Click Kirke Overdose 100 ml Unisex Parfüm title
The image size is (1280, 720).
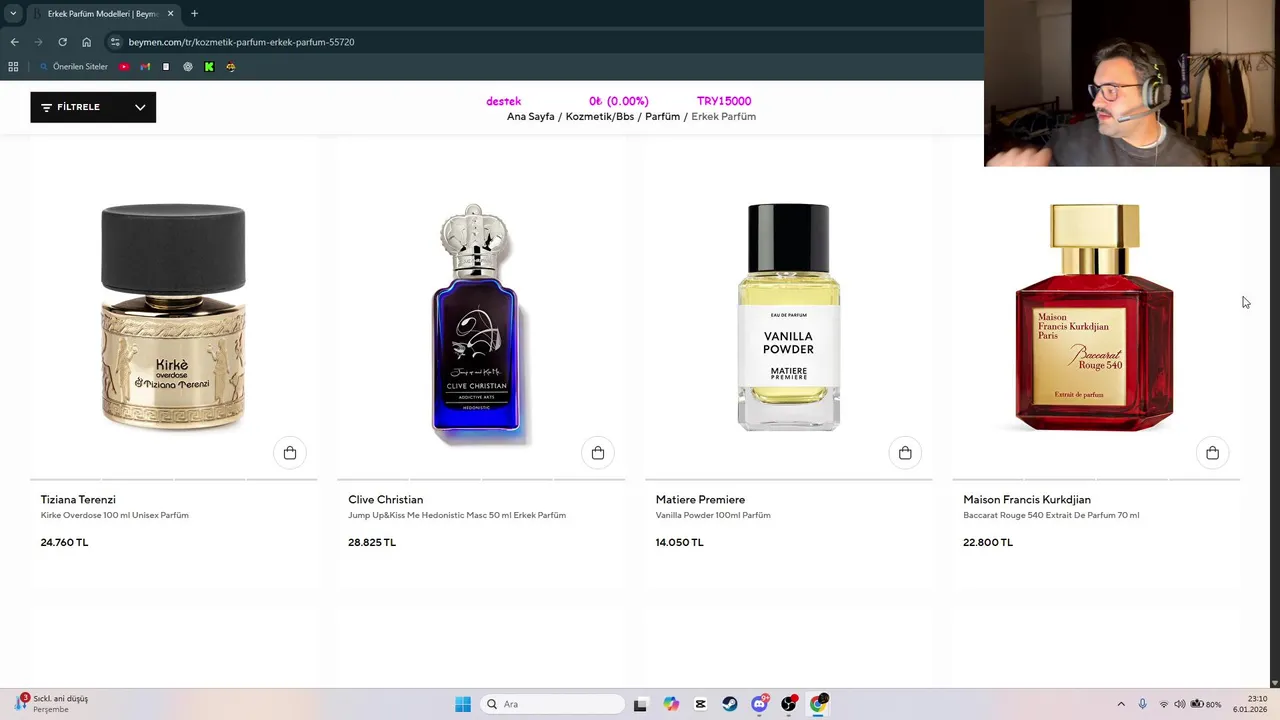[114, 515]
